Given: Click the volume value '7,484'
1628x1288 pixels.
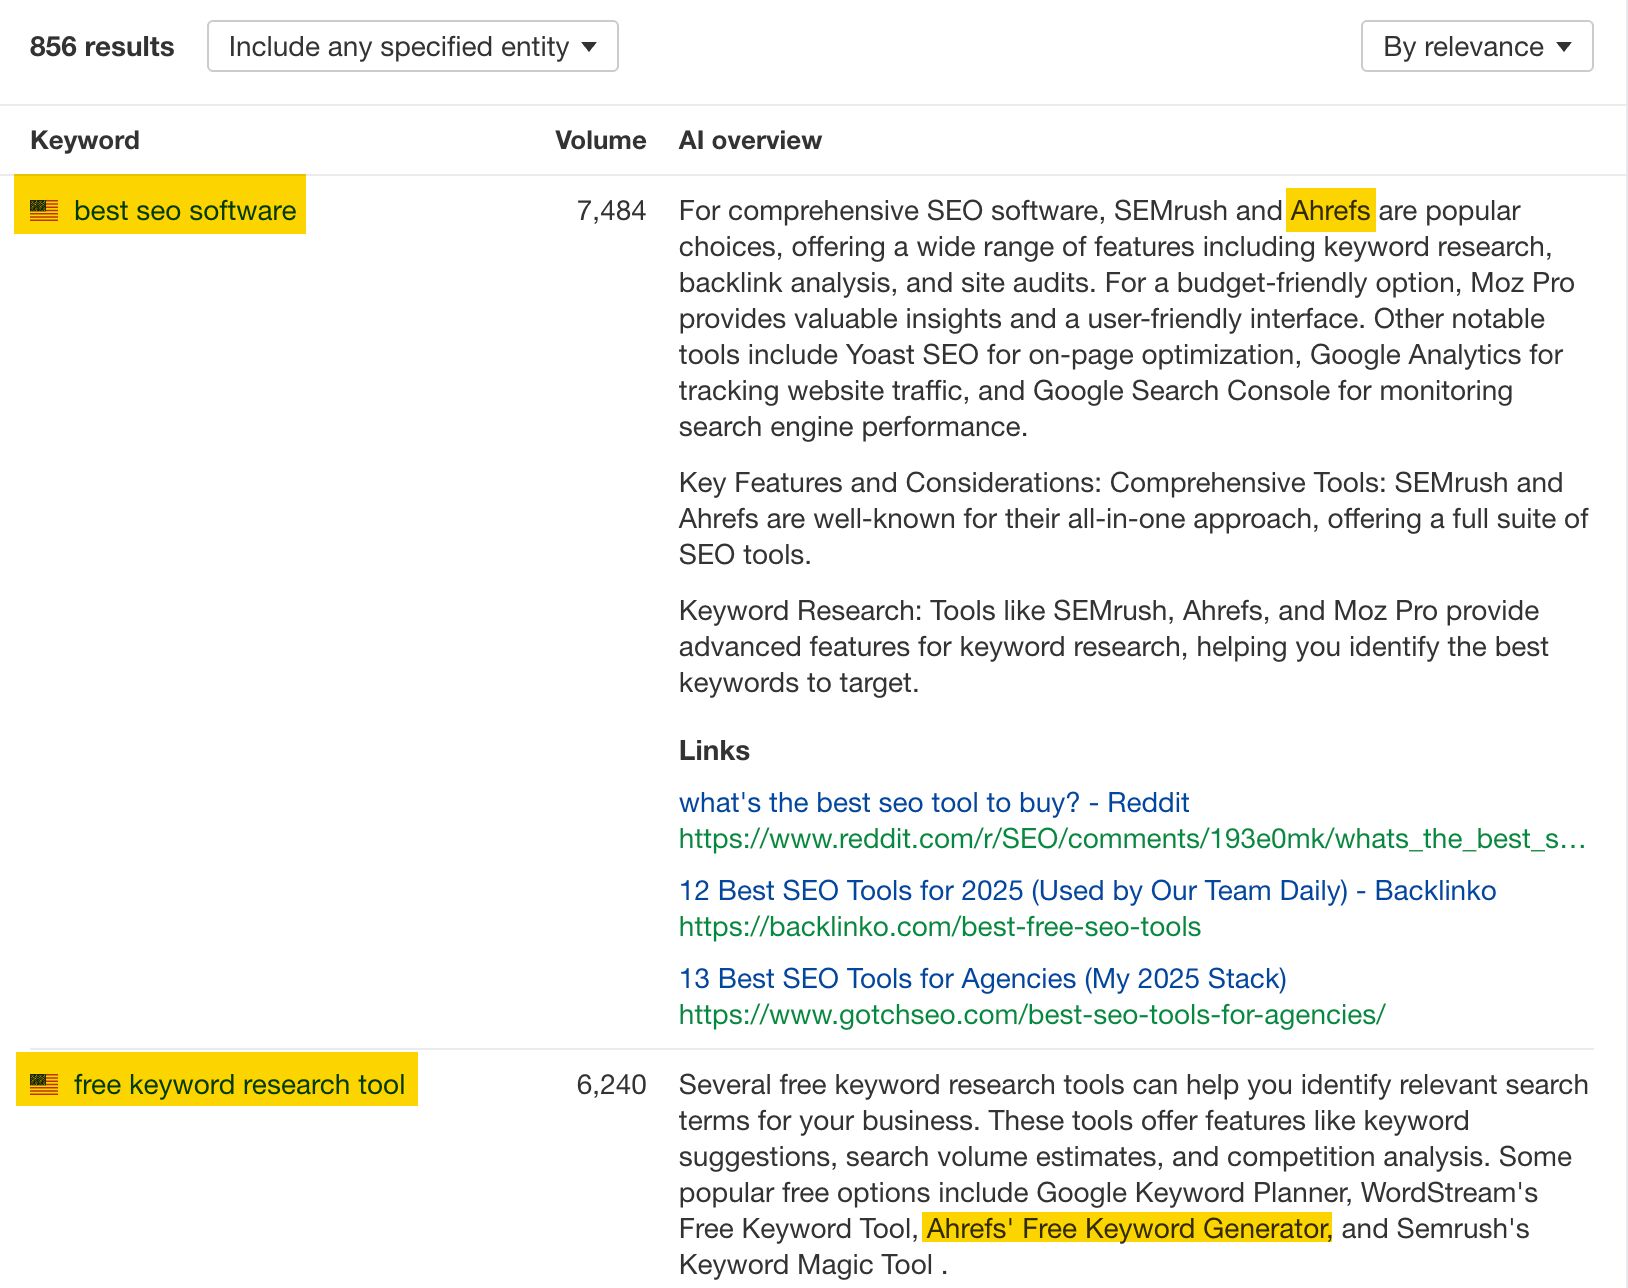Looking at the screenshot, I should pyautogui.click(x=611, y=210).
